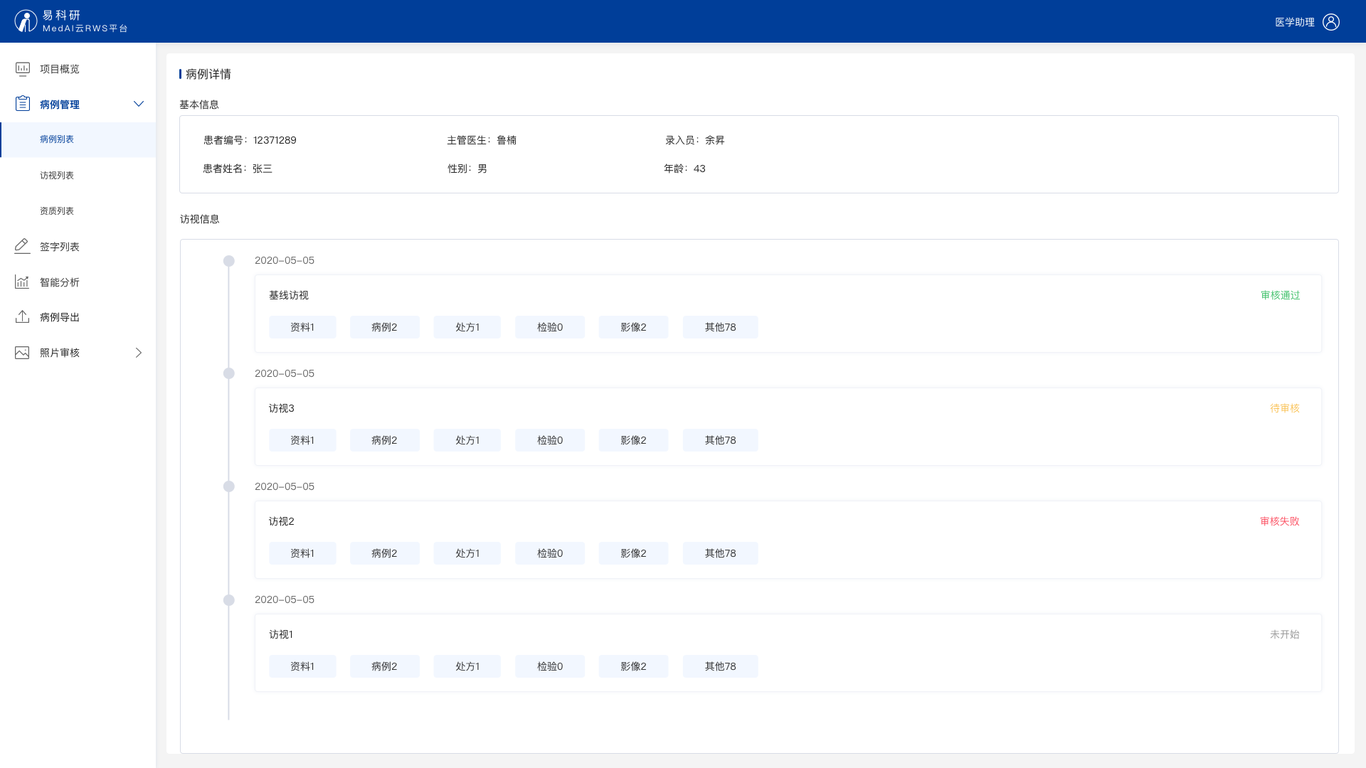Screen dimensions: 1366x768
Task: Click 处方1 in 基线访视 card
Action: click(x=467, y=327)
